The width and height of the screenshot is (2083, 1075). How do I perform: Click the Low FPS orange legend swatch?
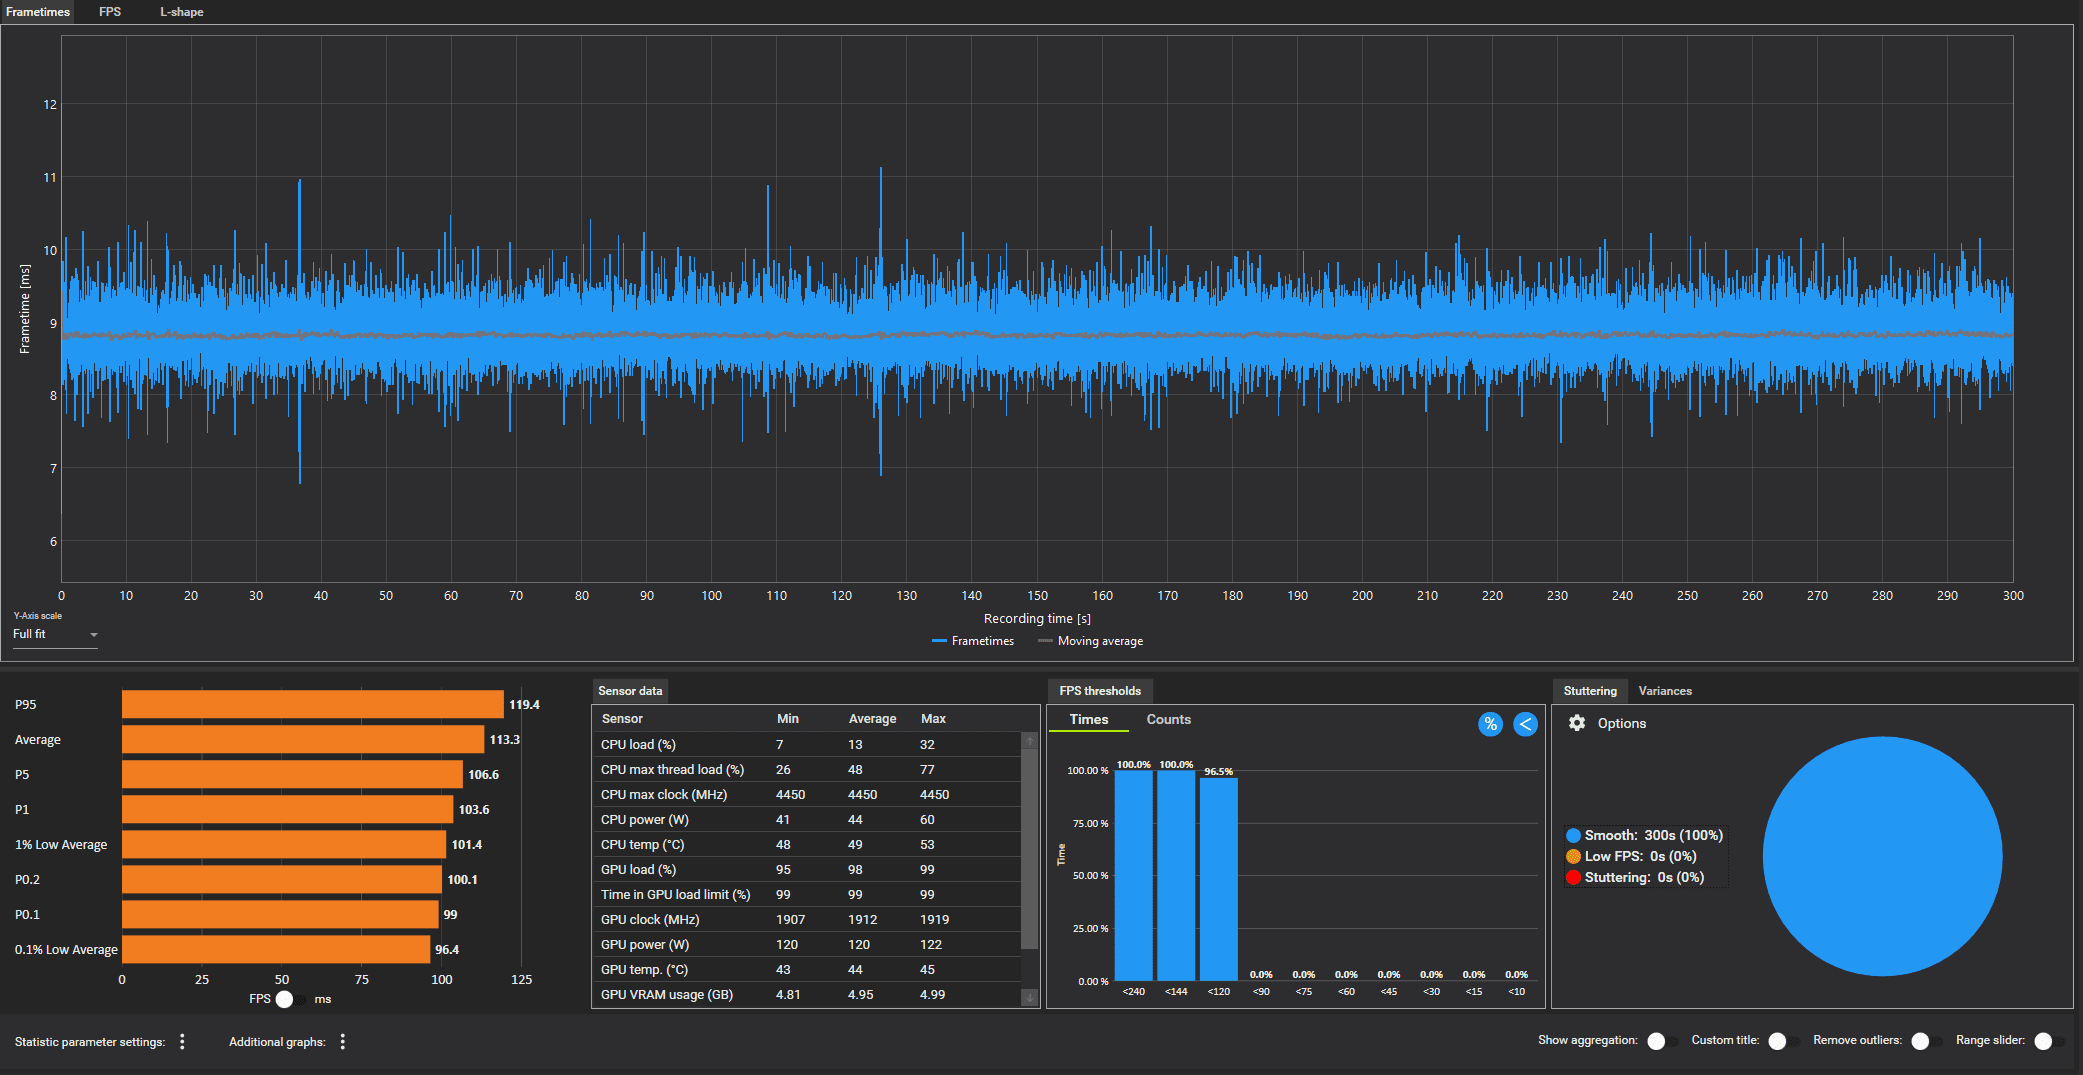tap(1573, 857)
